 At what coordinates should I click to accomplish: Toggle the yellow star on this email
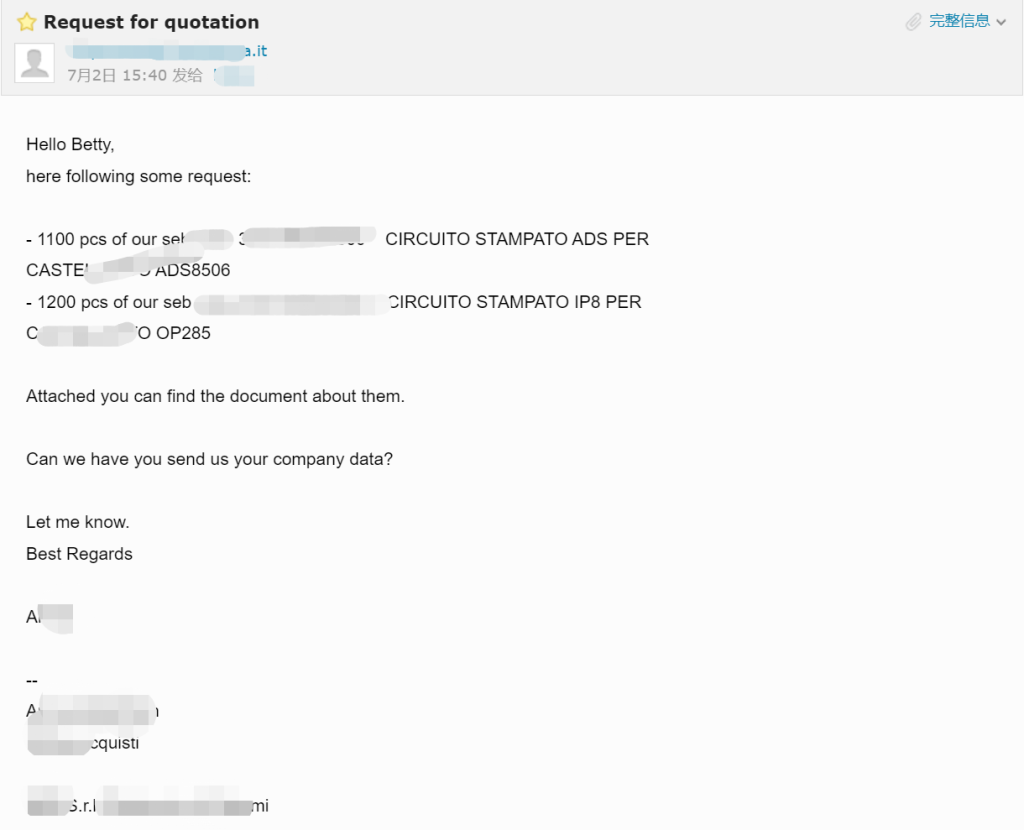click(x=27, y=22)
